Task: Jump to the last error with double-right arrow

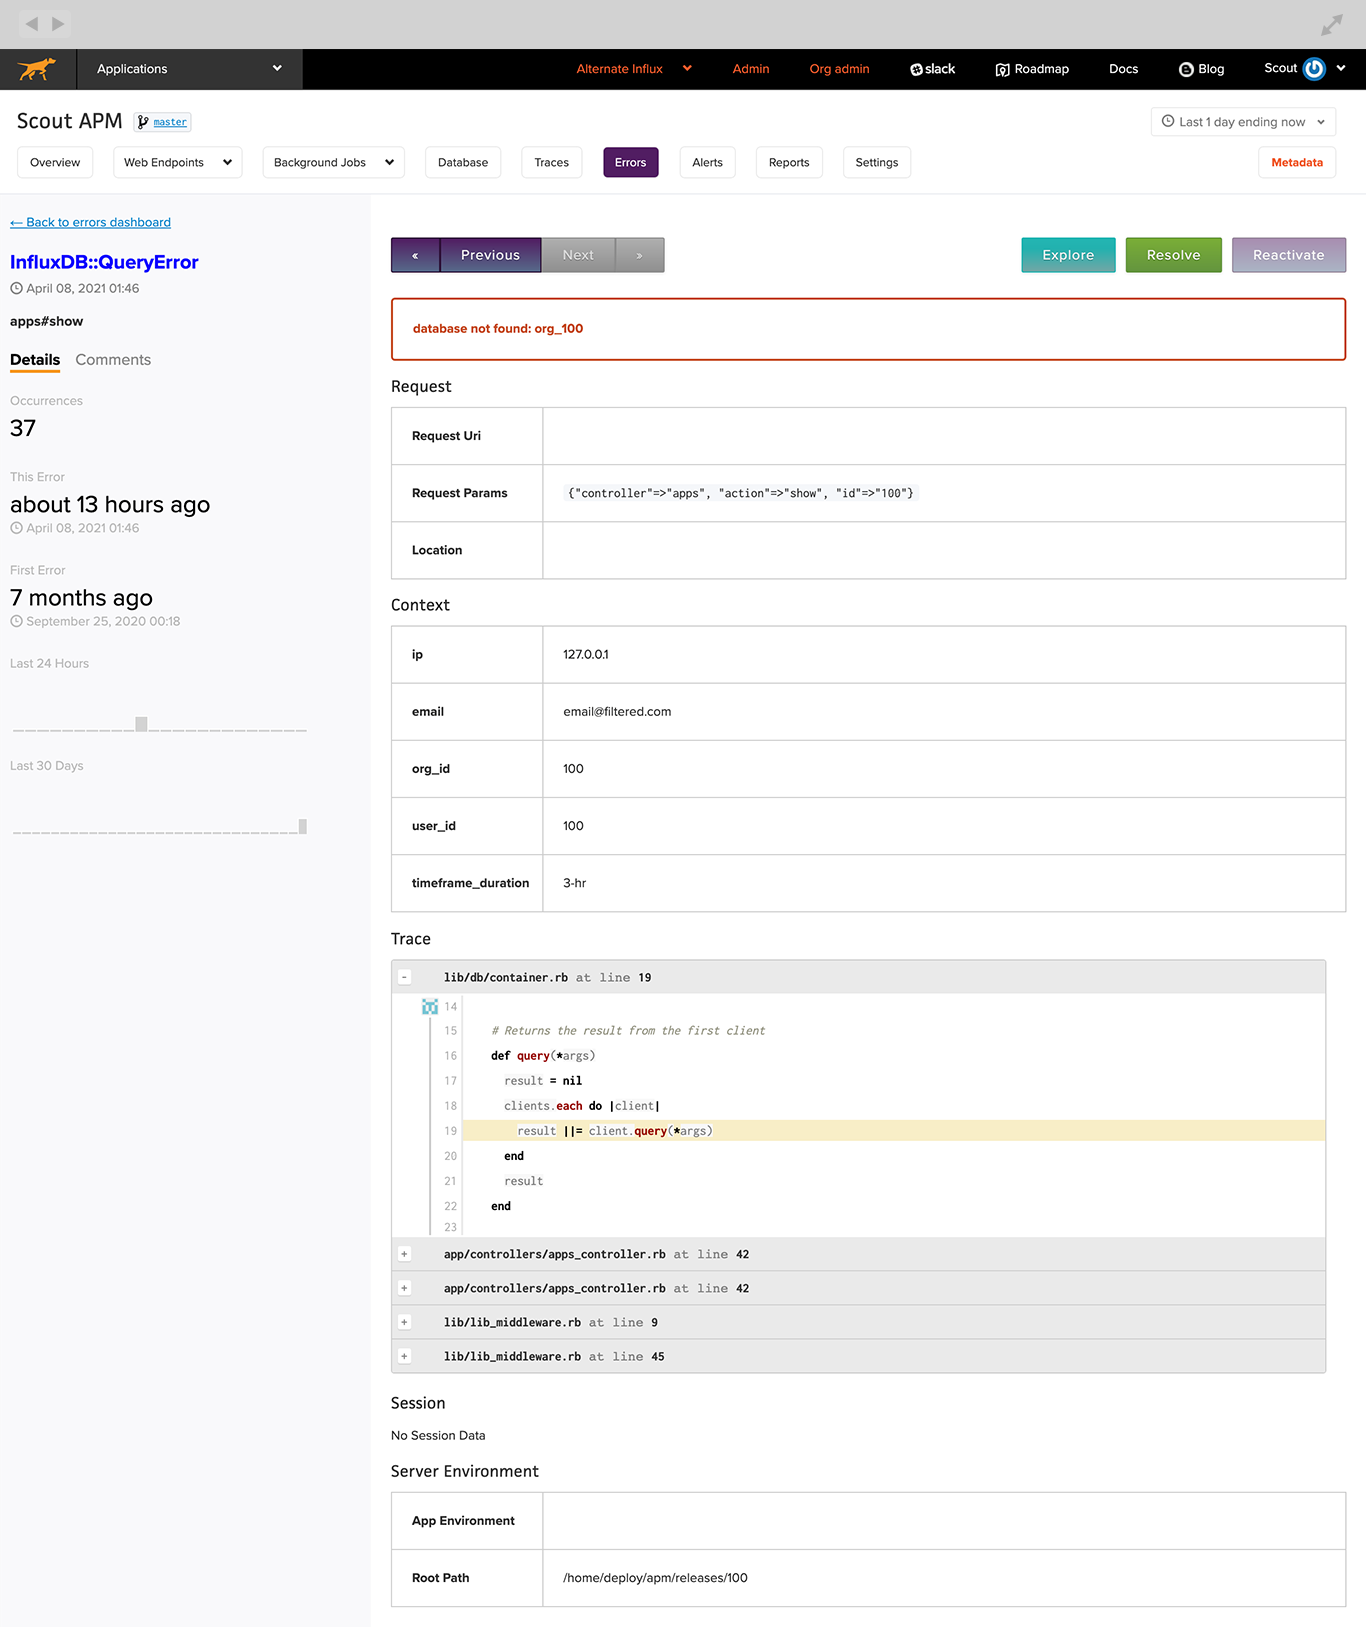Action: 640,255
